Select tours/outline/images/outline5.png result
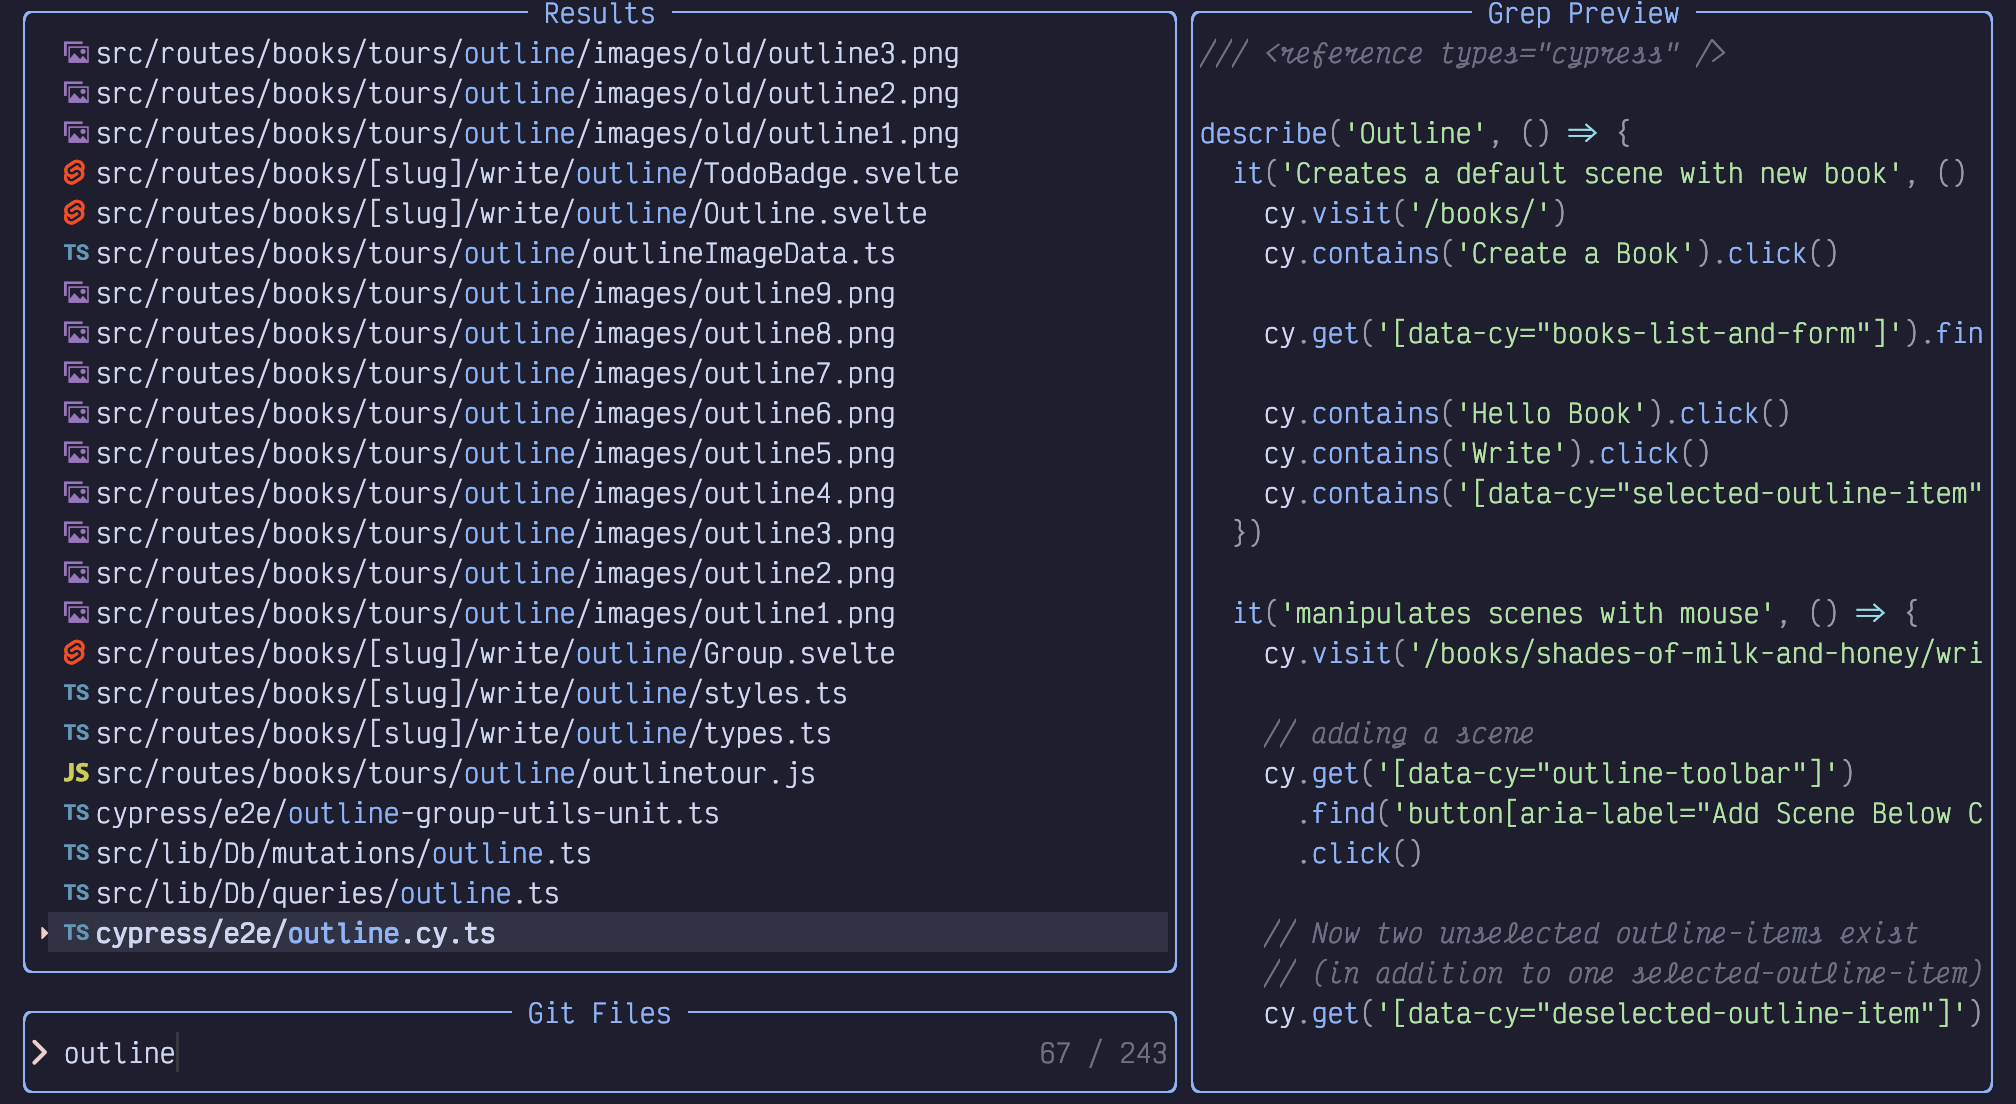The image size is (2016, 1104). (495, 453)
